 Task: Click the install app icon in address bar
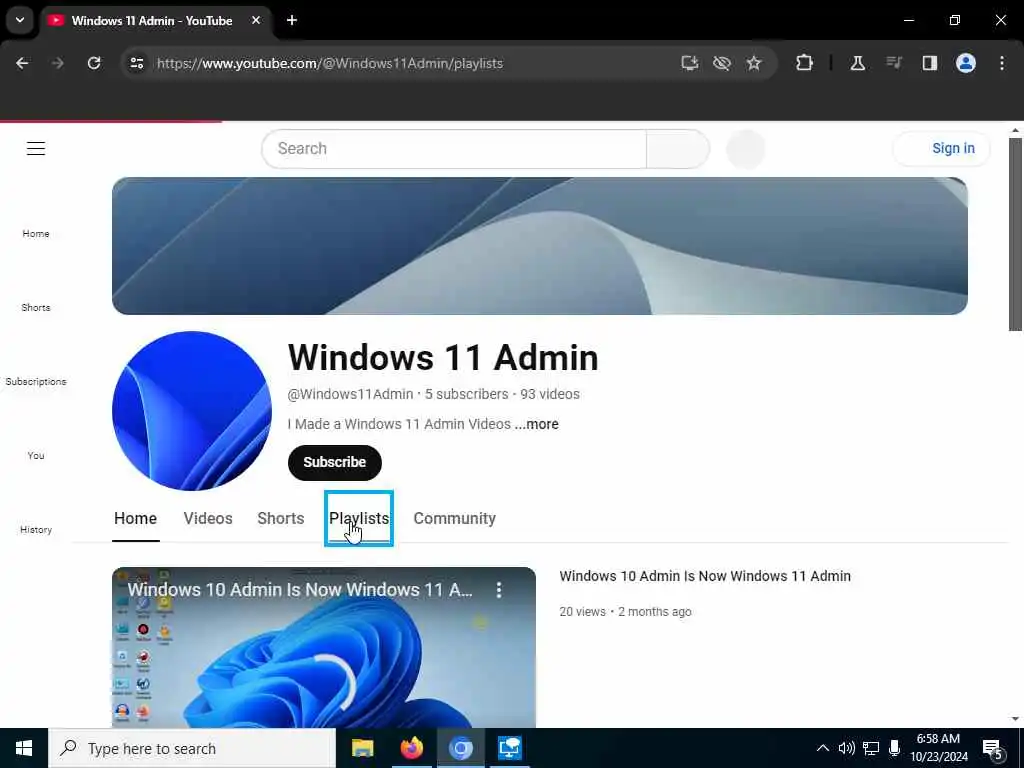(x=690, y=63)
